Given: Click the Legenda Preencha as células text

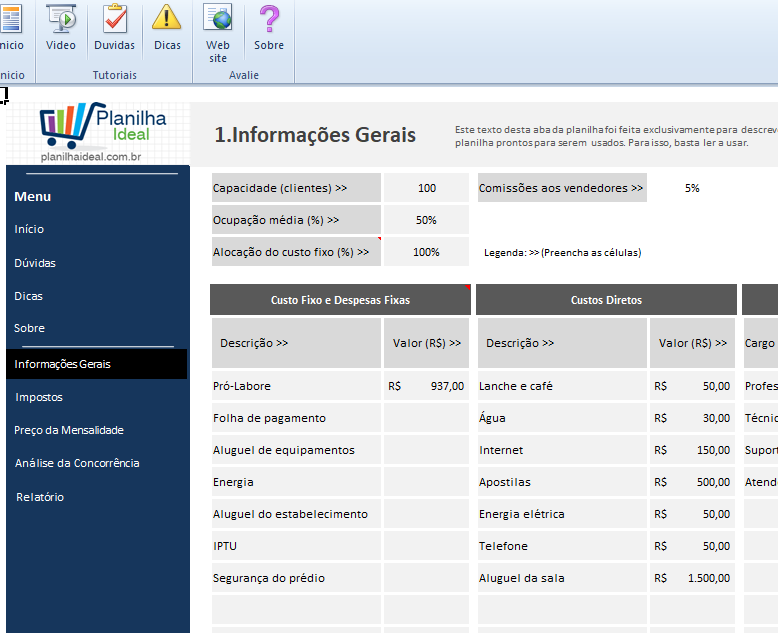Looking at the screenshot, I should (x=563, y=253).
